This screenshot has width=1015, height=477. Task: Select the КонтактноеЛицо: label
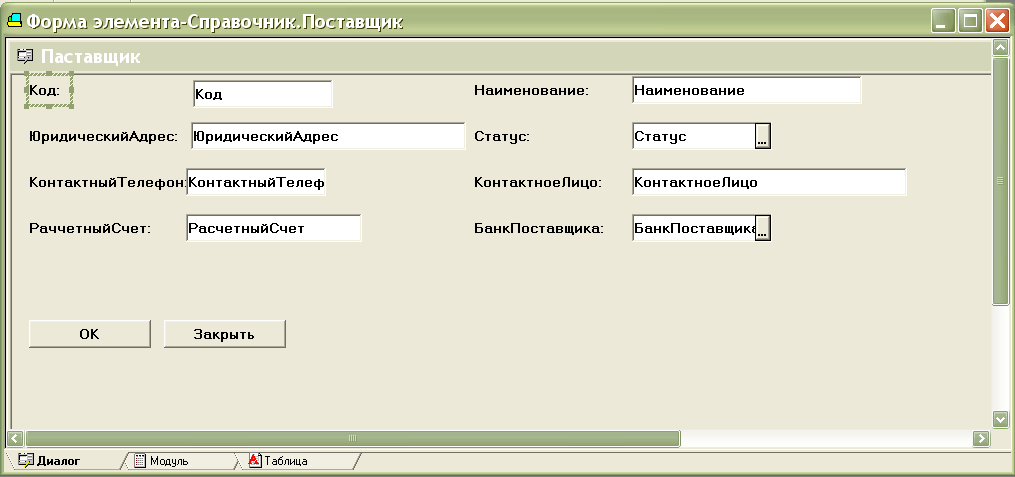pyautogui.click(x=538, y=183)
